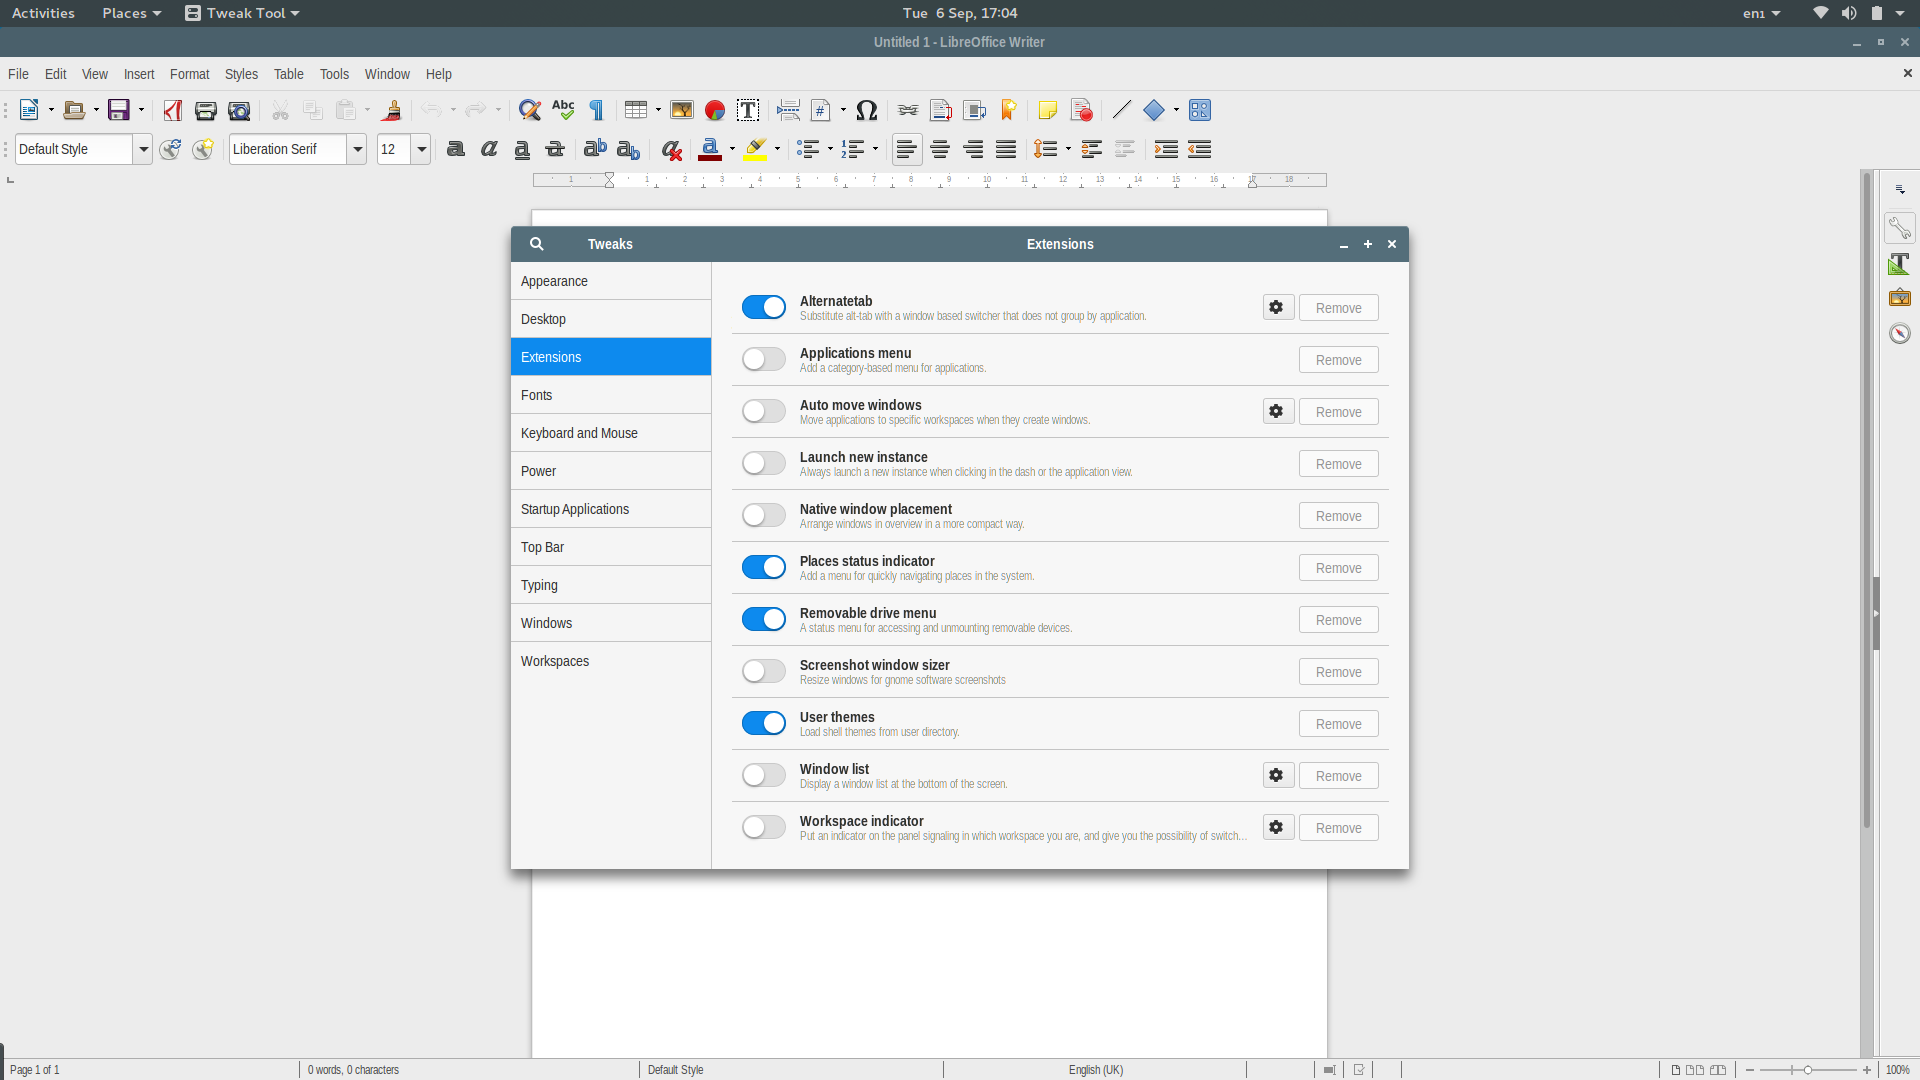Click the Tweaks search magnifier icon

[x=537, y=244]
